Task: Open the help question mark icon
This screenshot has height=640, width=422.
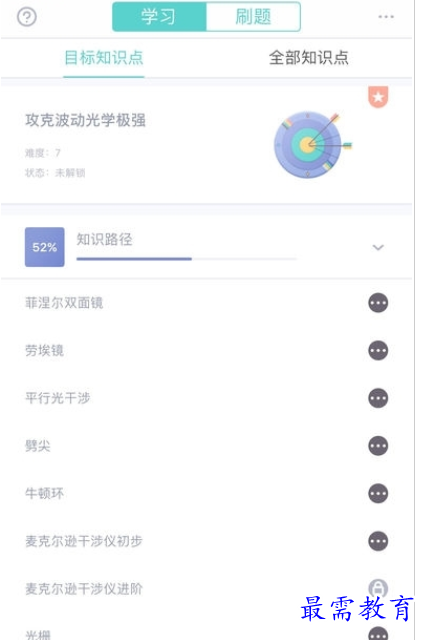Action: coord(27,17)
